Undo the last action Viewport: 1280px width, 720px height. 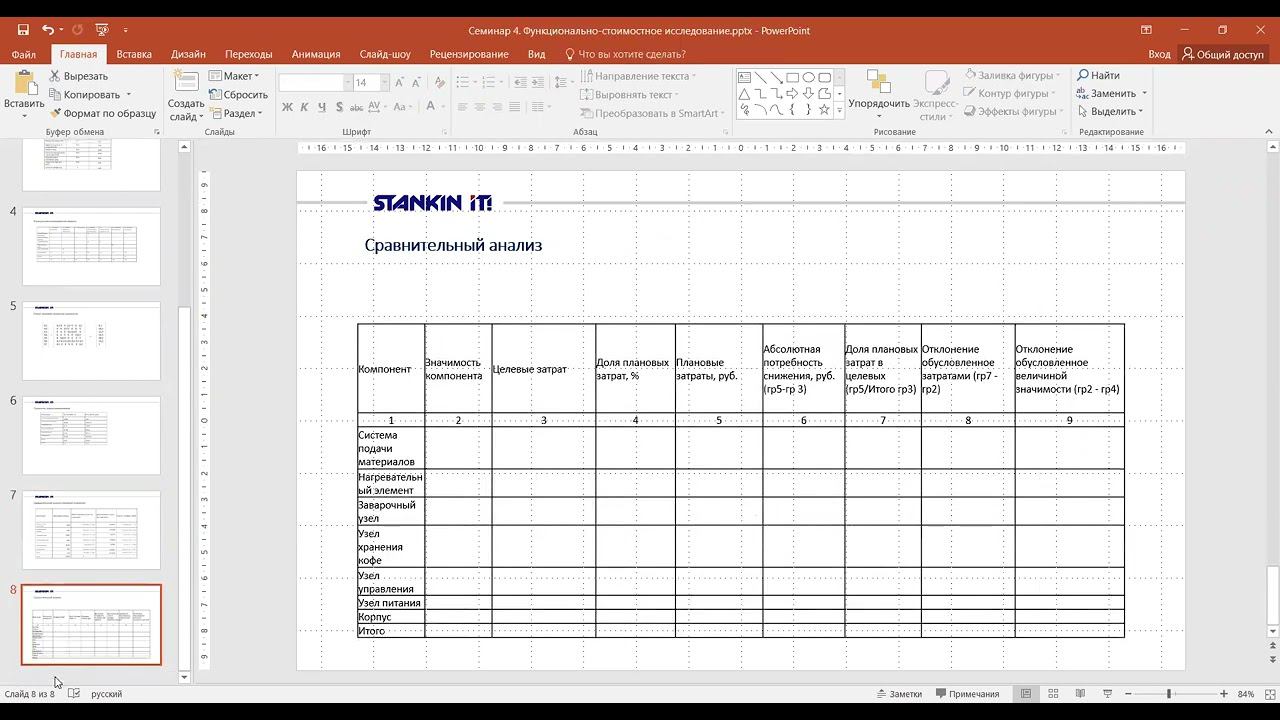click(48, 30)
